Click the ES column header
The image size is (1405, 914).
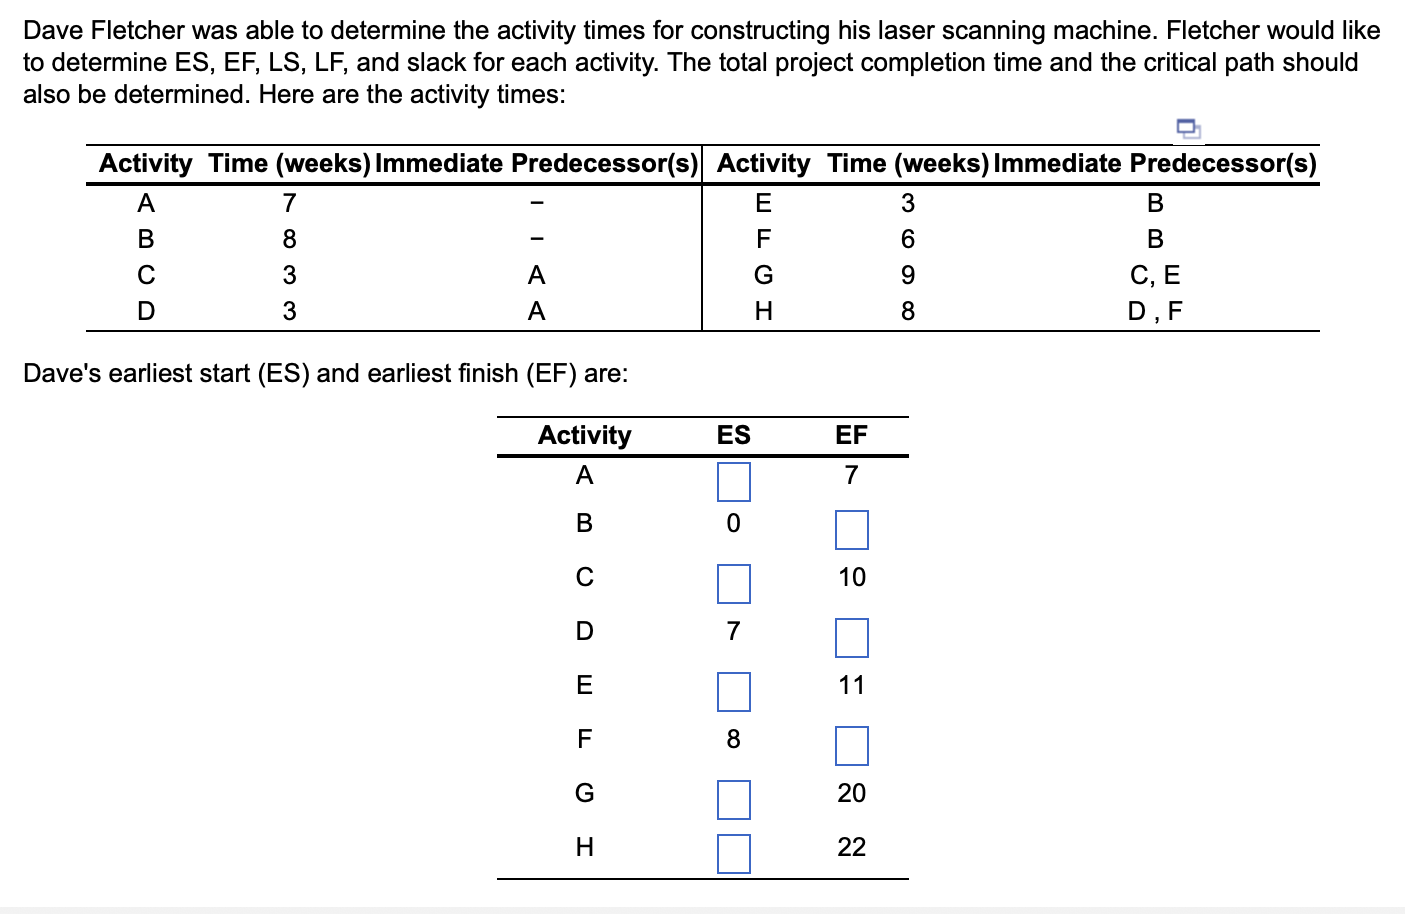[x=733, y=435]
